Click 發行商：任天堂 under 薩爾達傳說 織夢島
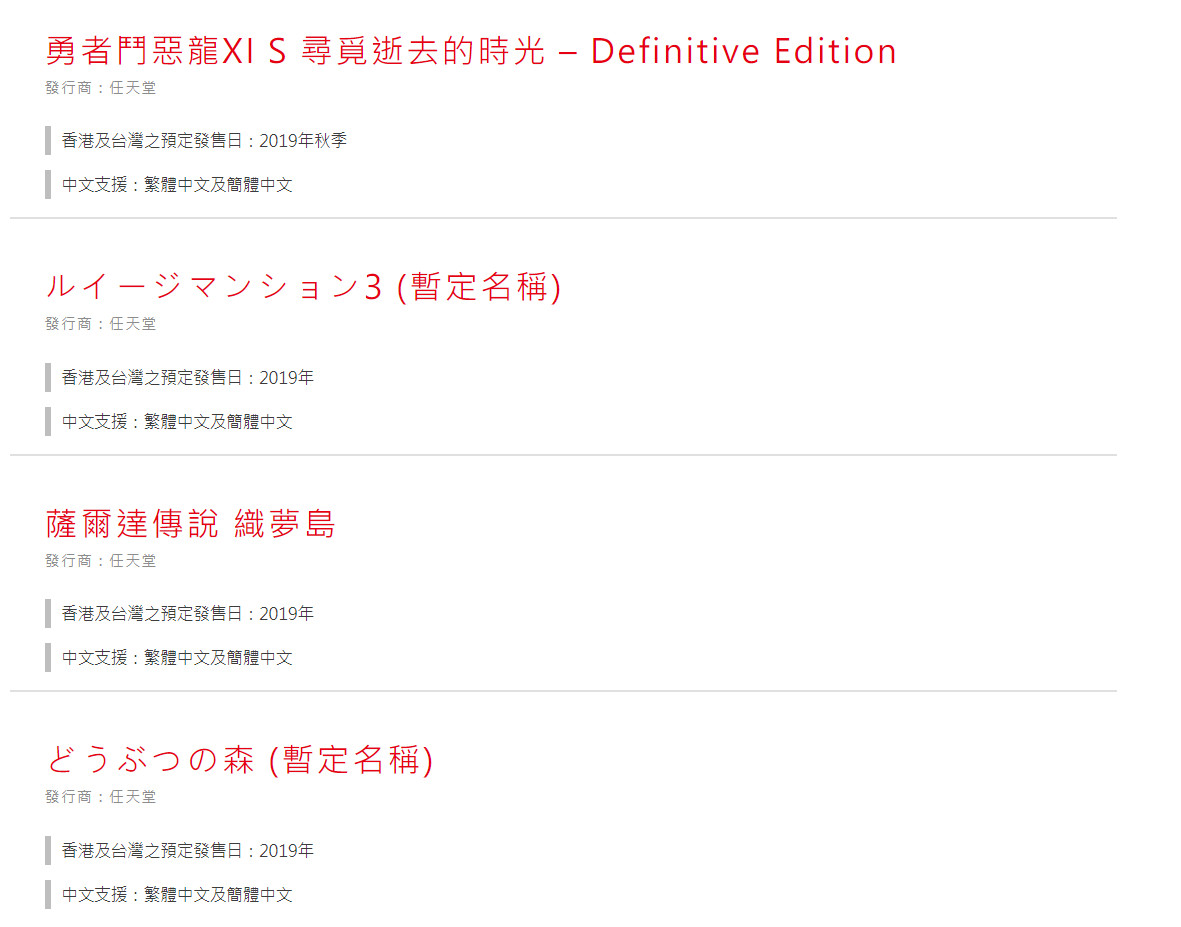 click(100, 560)
